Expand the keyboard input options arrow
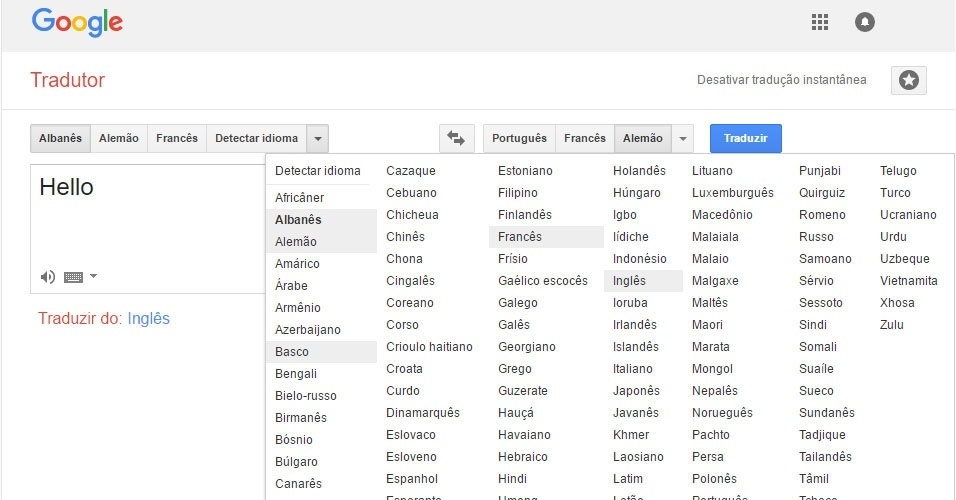956x500 pixels. (x=93, y=276)
